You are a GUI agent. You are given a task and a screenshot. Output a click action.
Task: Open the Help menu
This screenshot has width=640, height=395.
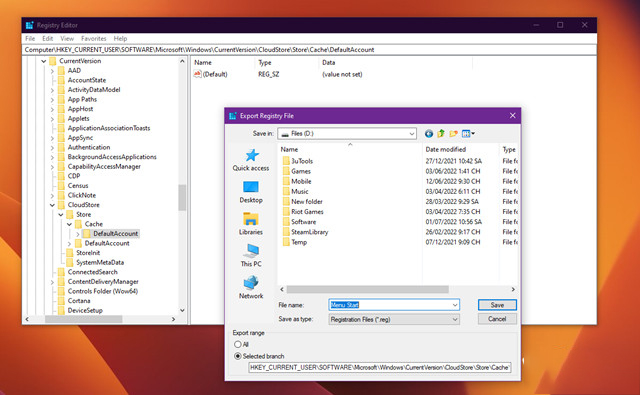(x=120, y=38)
